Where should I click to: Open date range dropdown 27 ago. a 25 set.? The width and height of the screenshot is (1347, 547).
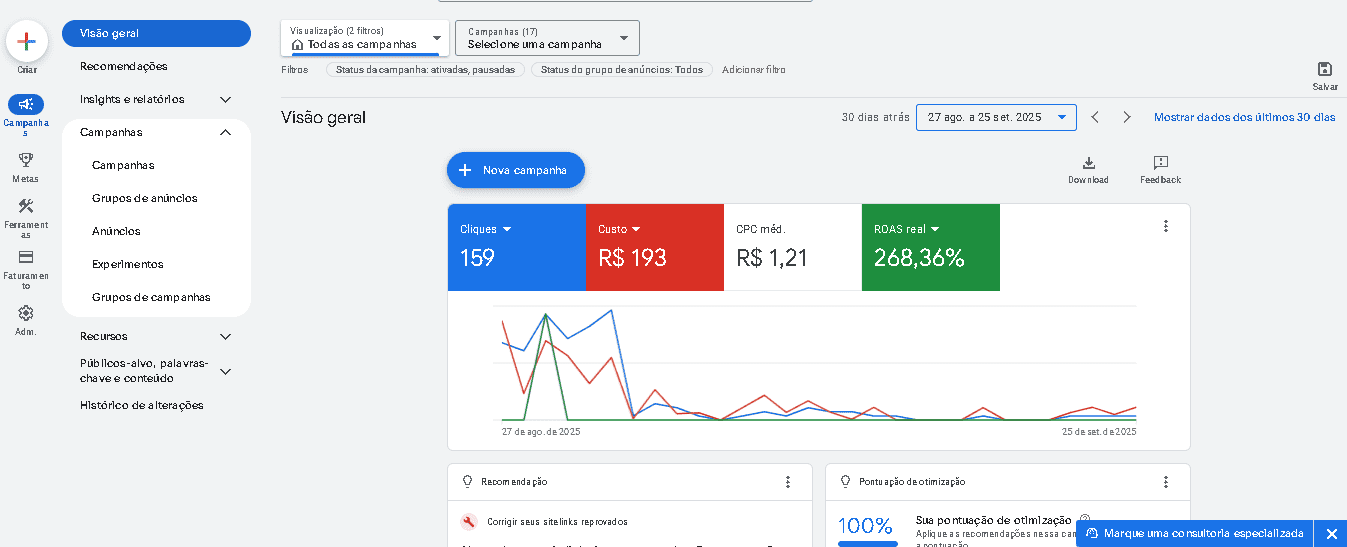(x=996, y=117)
